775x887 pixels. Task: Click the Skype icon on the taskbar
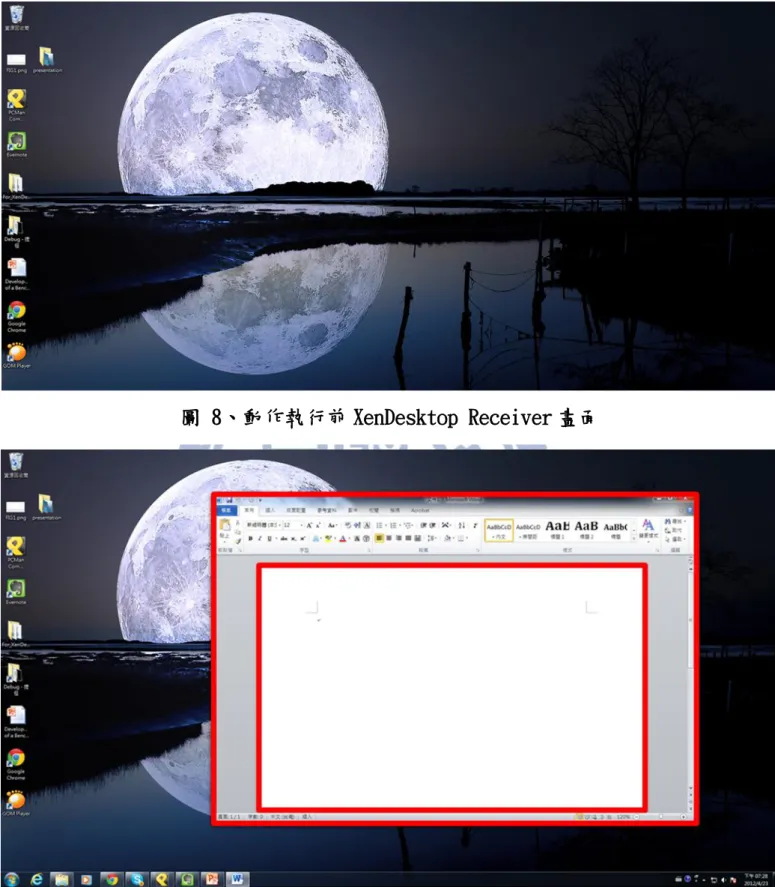(136, 879)
